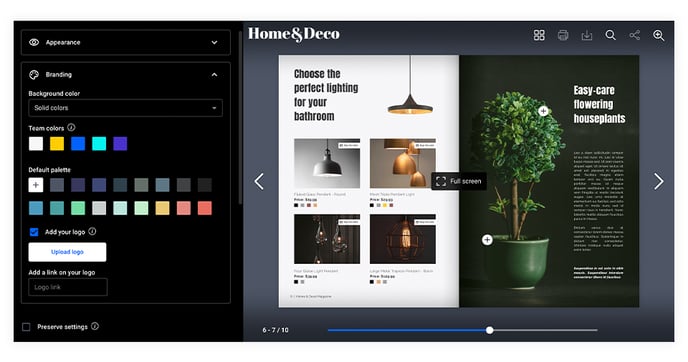Select the yellow team color swatch

click(57, 143)
